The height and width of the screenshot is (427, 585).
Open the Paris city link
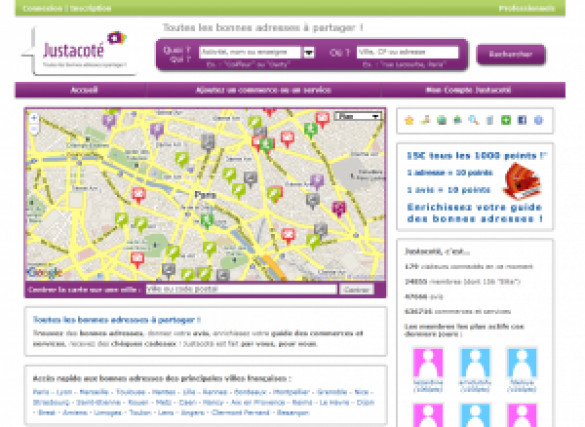click(41, 392)
